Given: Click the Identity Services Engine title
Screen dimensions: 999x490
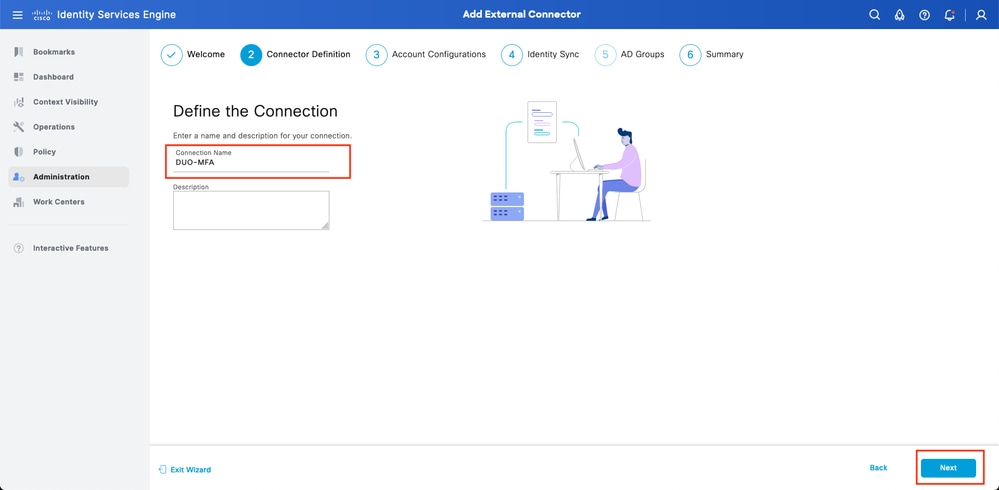Looking at the screenshot, I should 117,15.
